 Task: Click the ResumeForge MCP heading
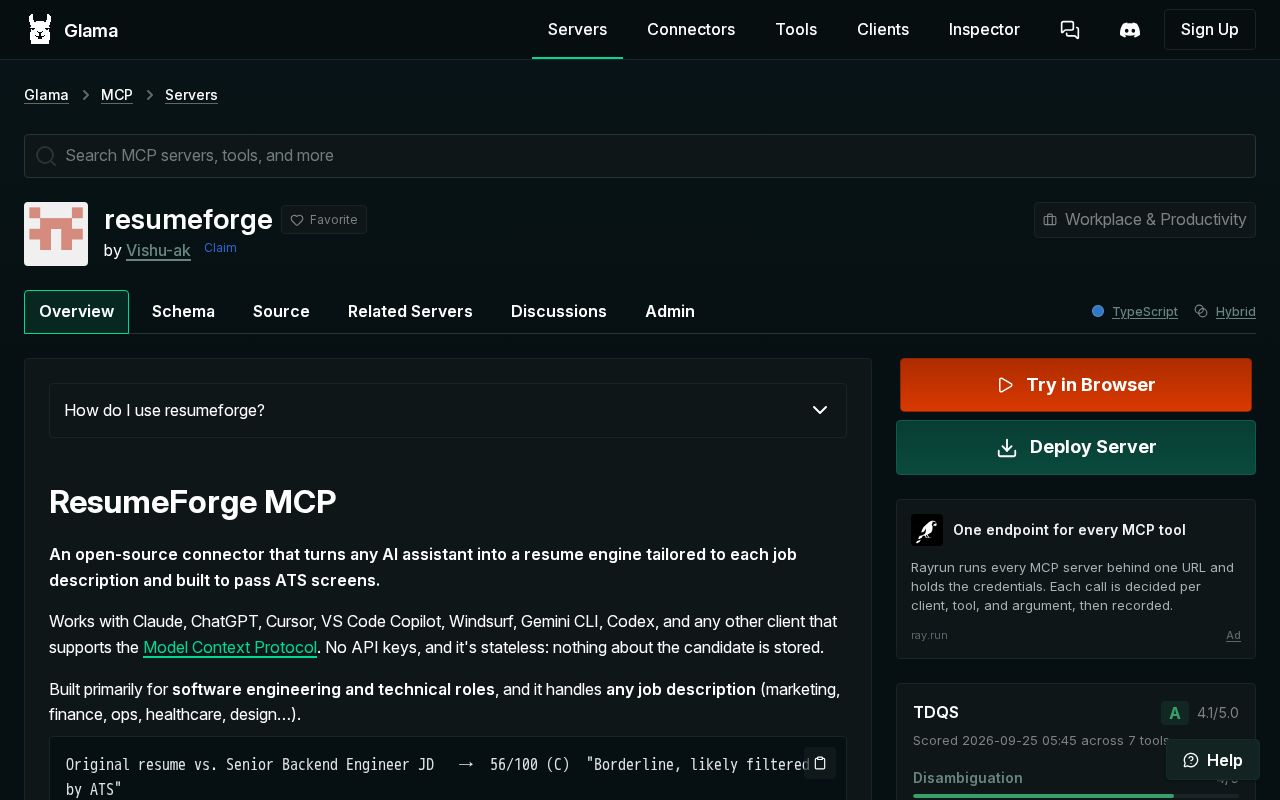tap(193, 502)
